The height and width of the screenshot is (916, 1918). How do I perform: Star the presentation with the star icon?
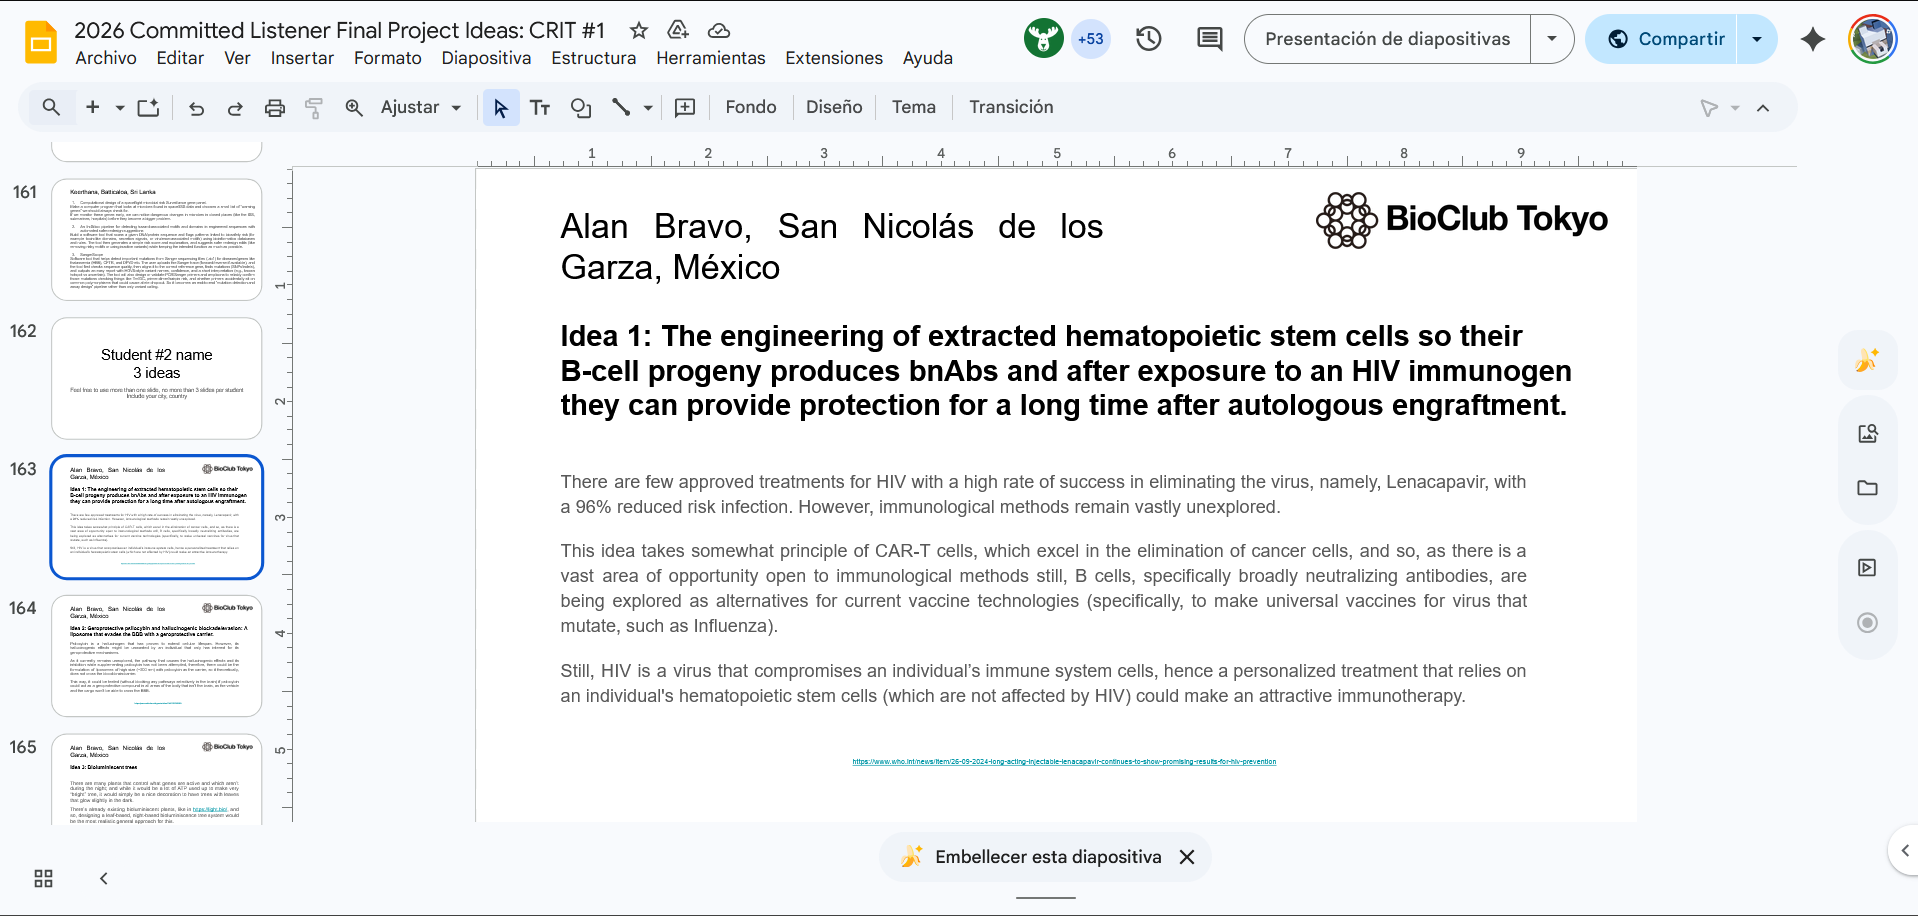[x=638, y=31]
